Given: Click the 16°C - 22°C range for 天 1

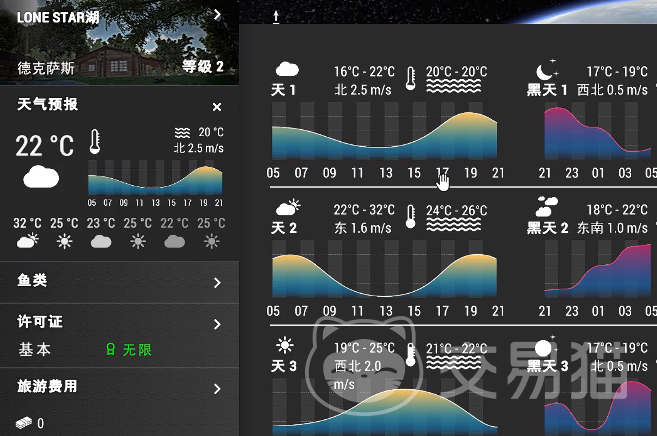Looking at the screenshot, I should pos(364,72).
